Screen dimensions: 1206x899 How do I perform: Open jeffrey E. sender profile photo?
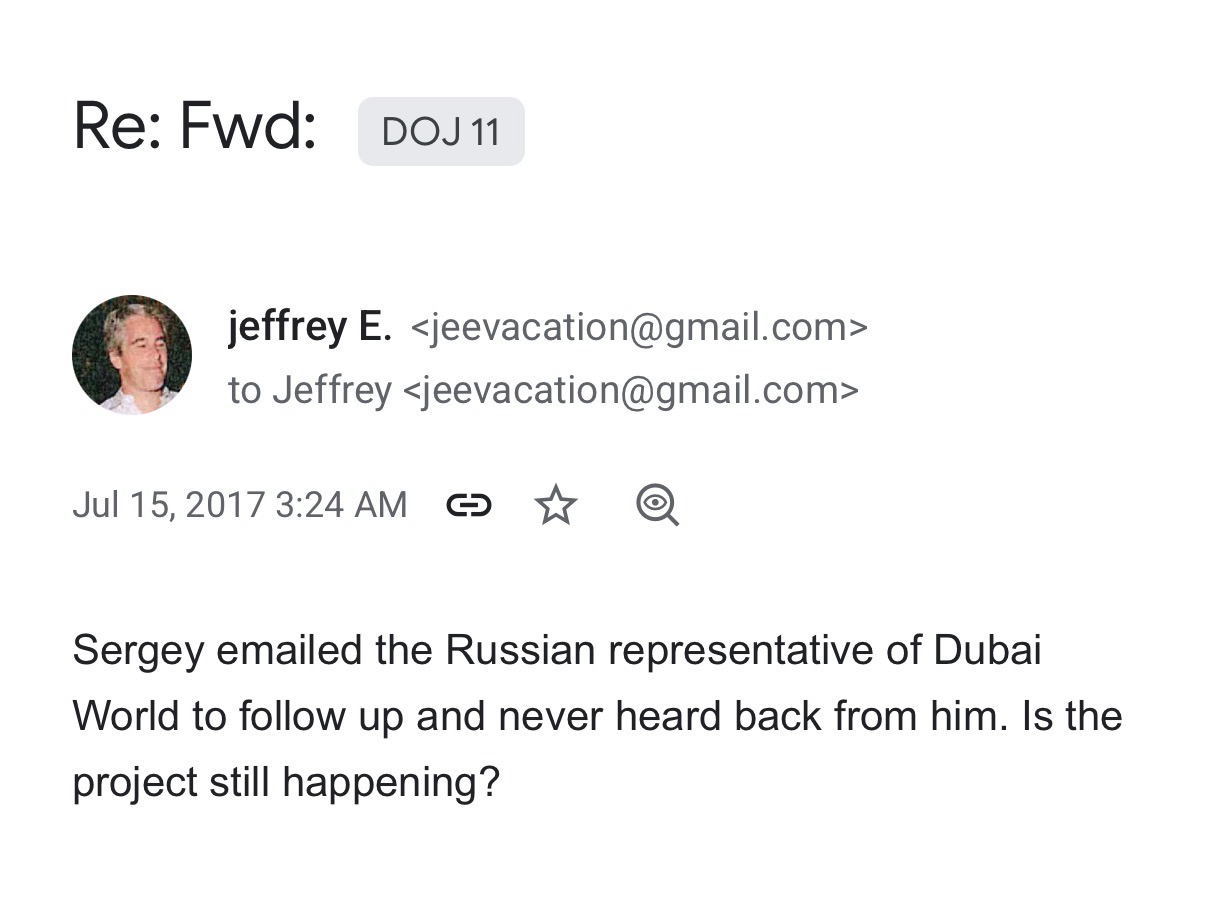pyautogui.click(x=132, y=355)
